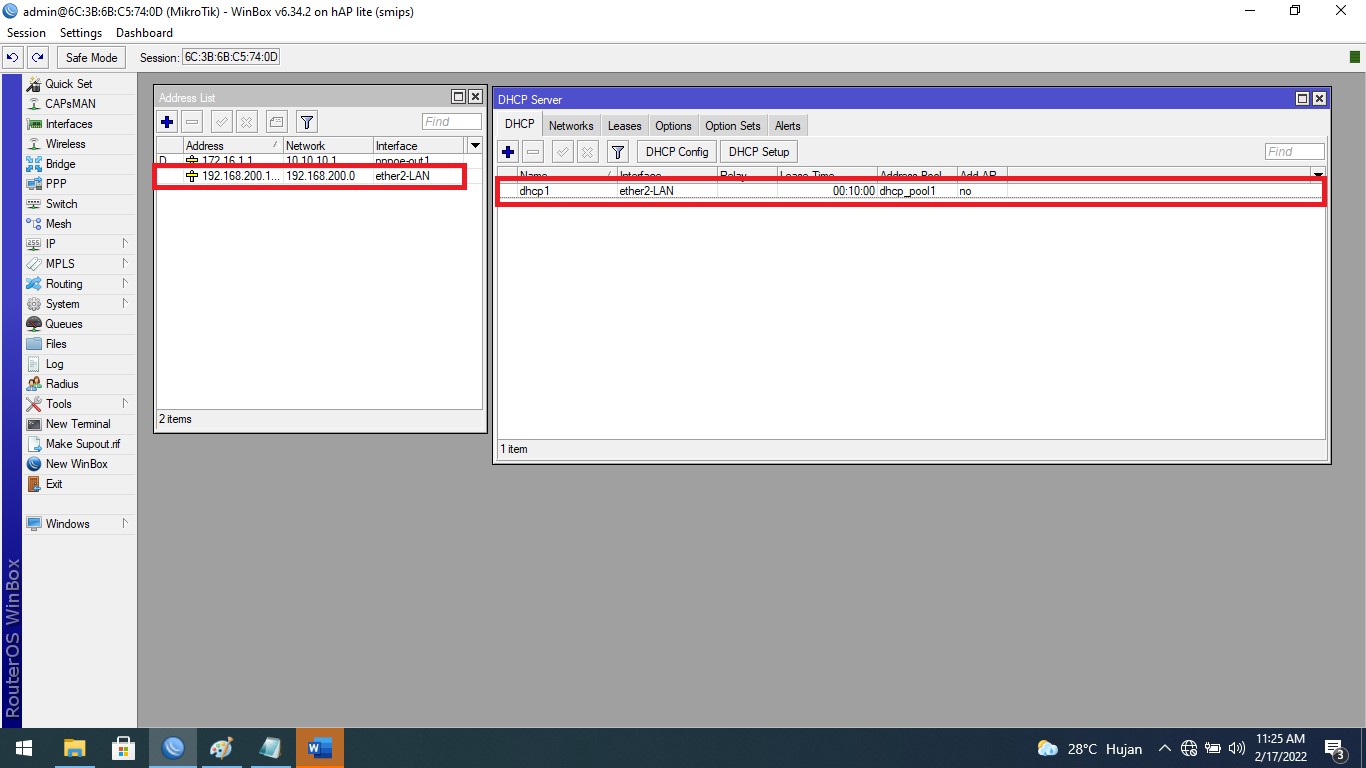The image size is (1366, 768).
Task: Open the Settings menu
Action: pos(81,33)
